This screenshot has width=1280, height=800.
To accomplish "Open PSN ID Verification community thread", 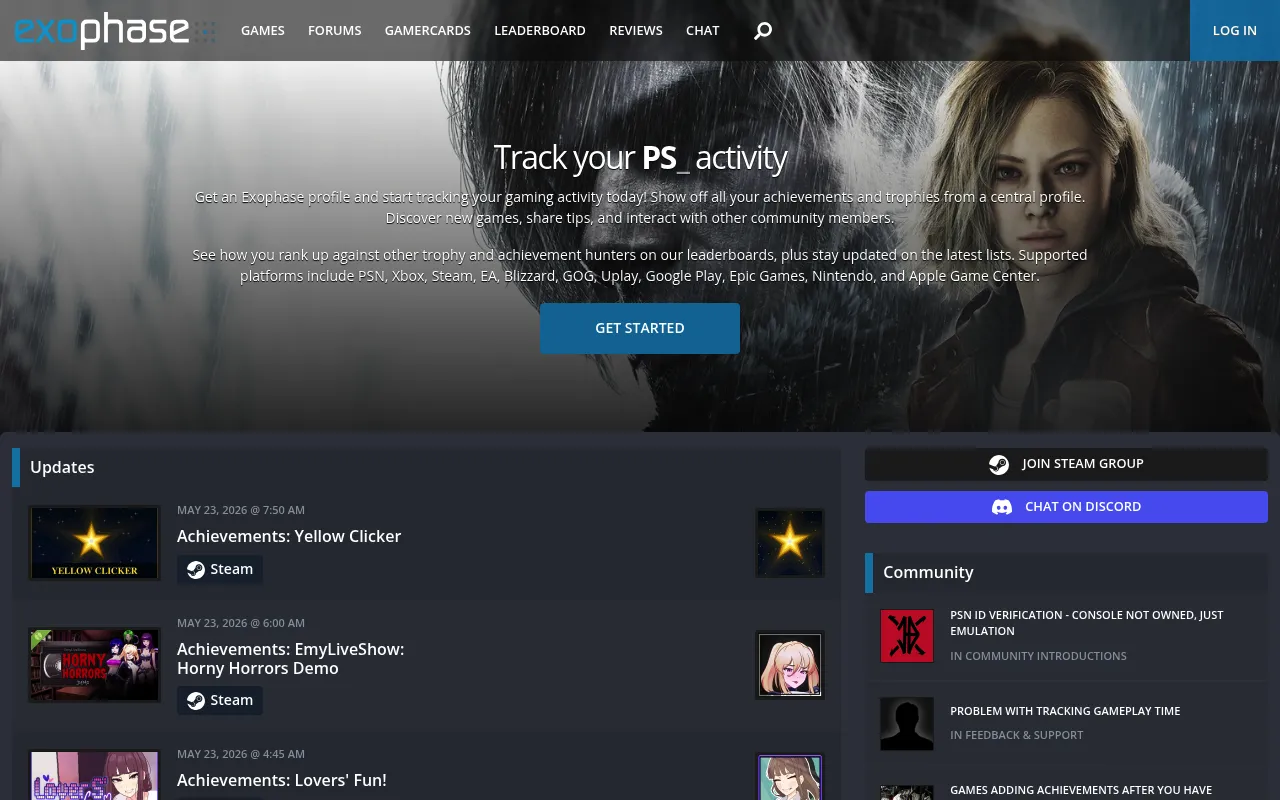I will pyautogui.click(x=1087, y=623).
